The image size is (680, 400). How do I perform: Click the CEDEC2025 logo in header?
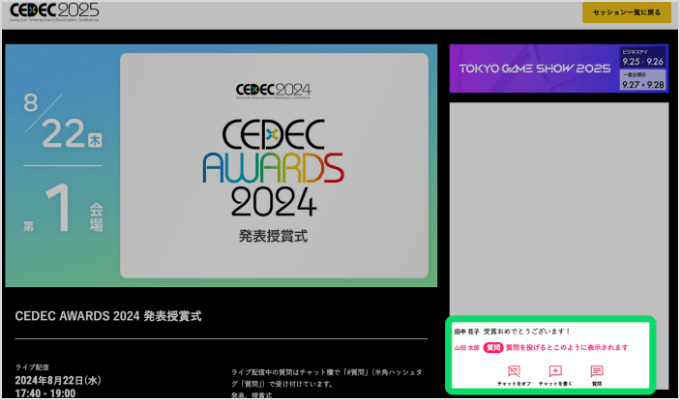click(x=54, y=12)
